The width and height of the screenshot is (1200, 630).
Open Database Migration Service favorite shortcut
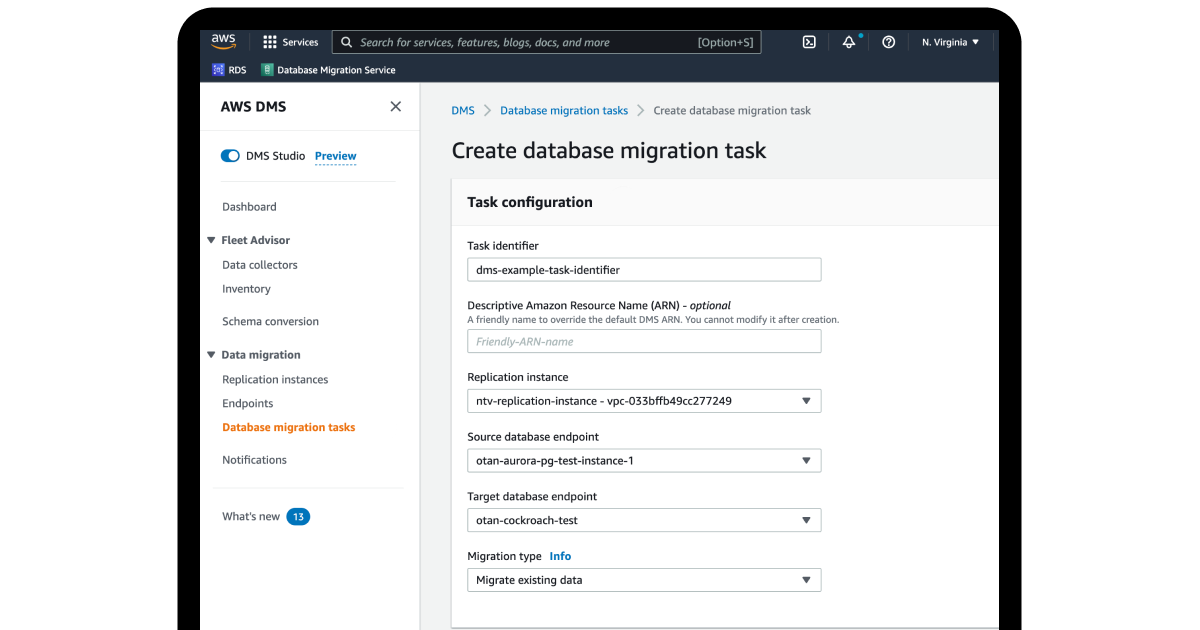(x=330, y=69)
